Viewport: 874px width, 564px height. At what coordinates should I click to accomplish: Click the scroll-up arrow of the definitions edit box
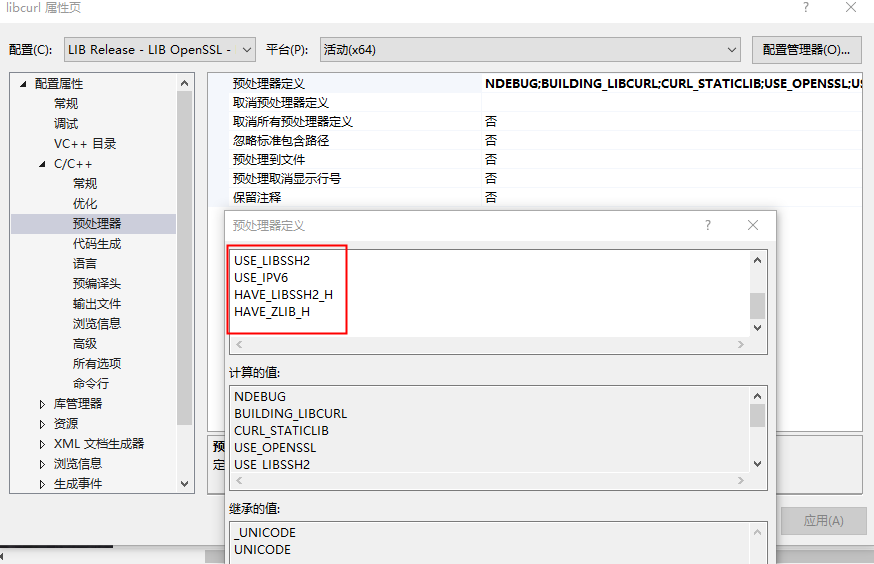pos(757,260)
